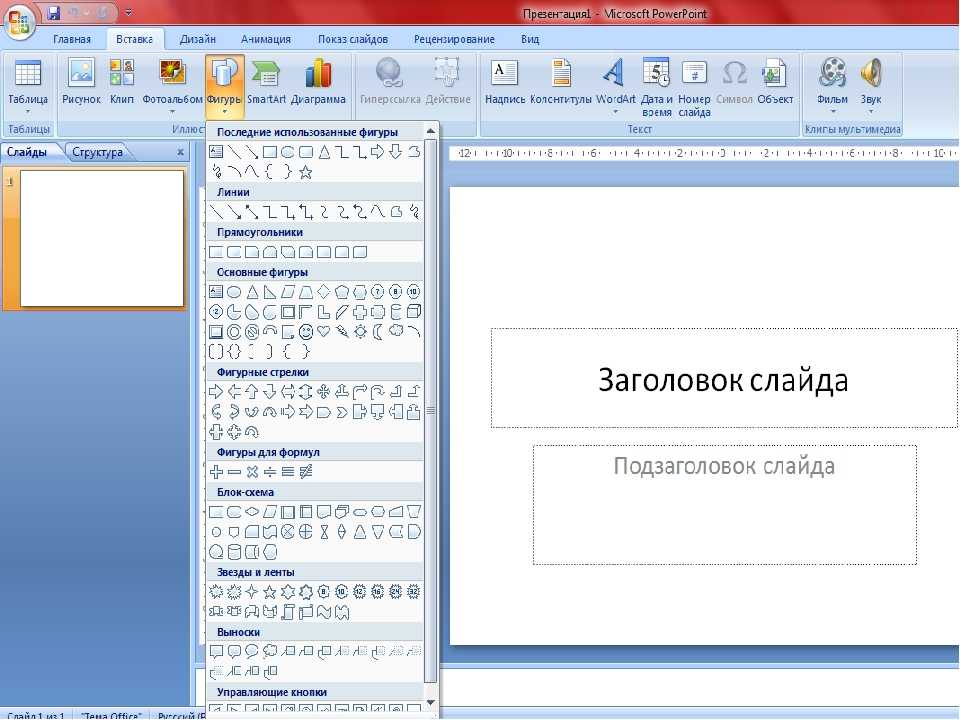Select the lightning bolt shape
The width and height of the screenshot is (960, 720).
coord(342,332)
